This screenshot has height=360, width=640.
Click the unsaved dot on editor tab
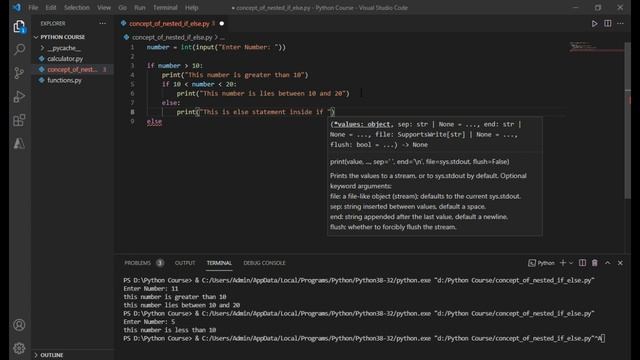pyautogui.click(x=222, y=24)
